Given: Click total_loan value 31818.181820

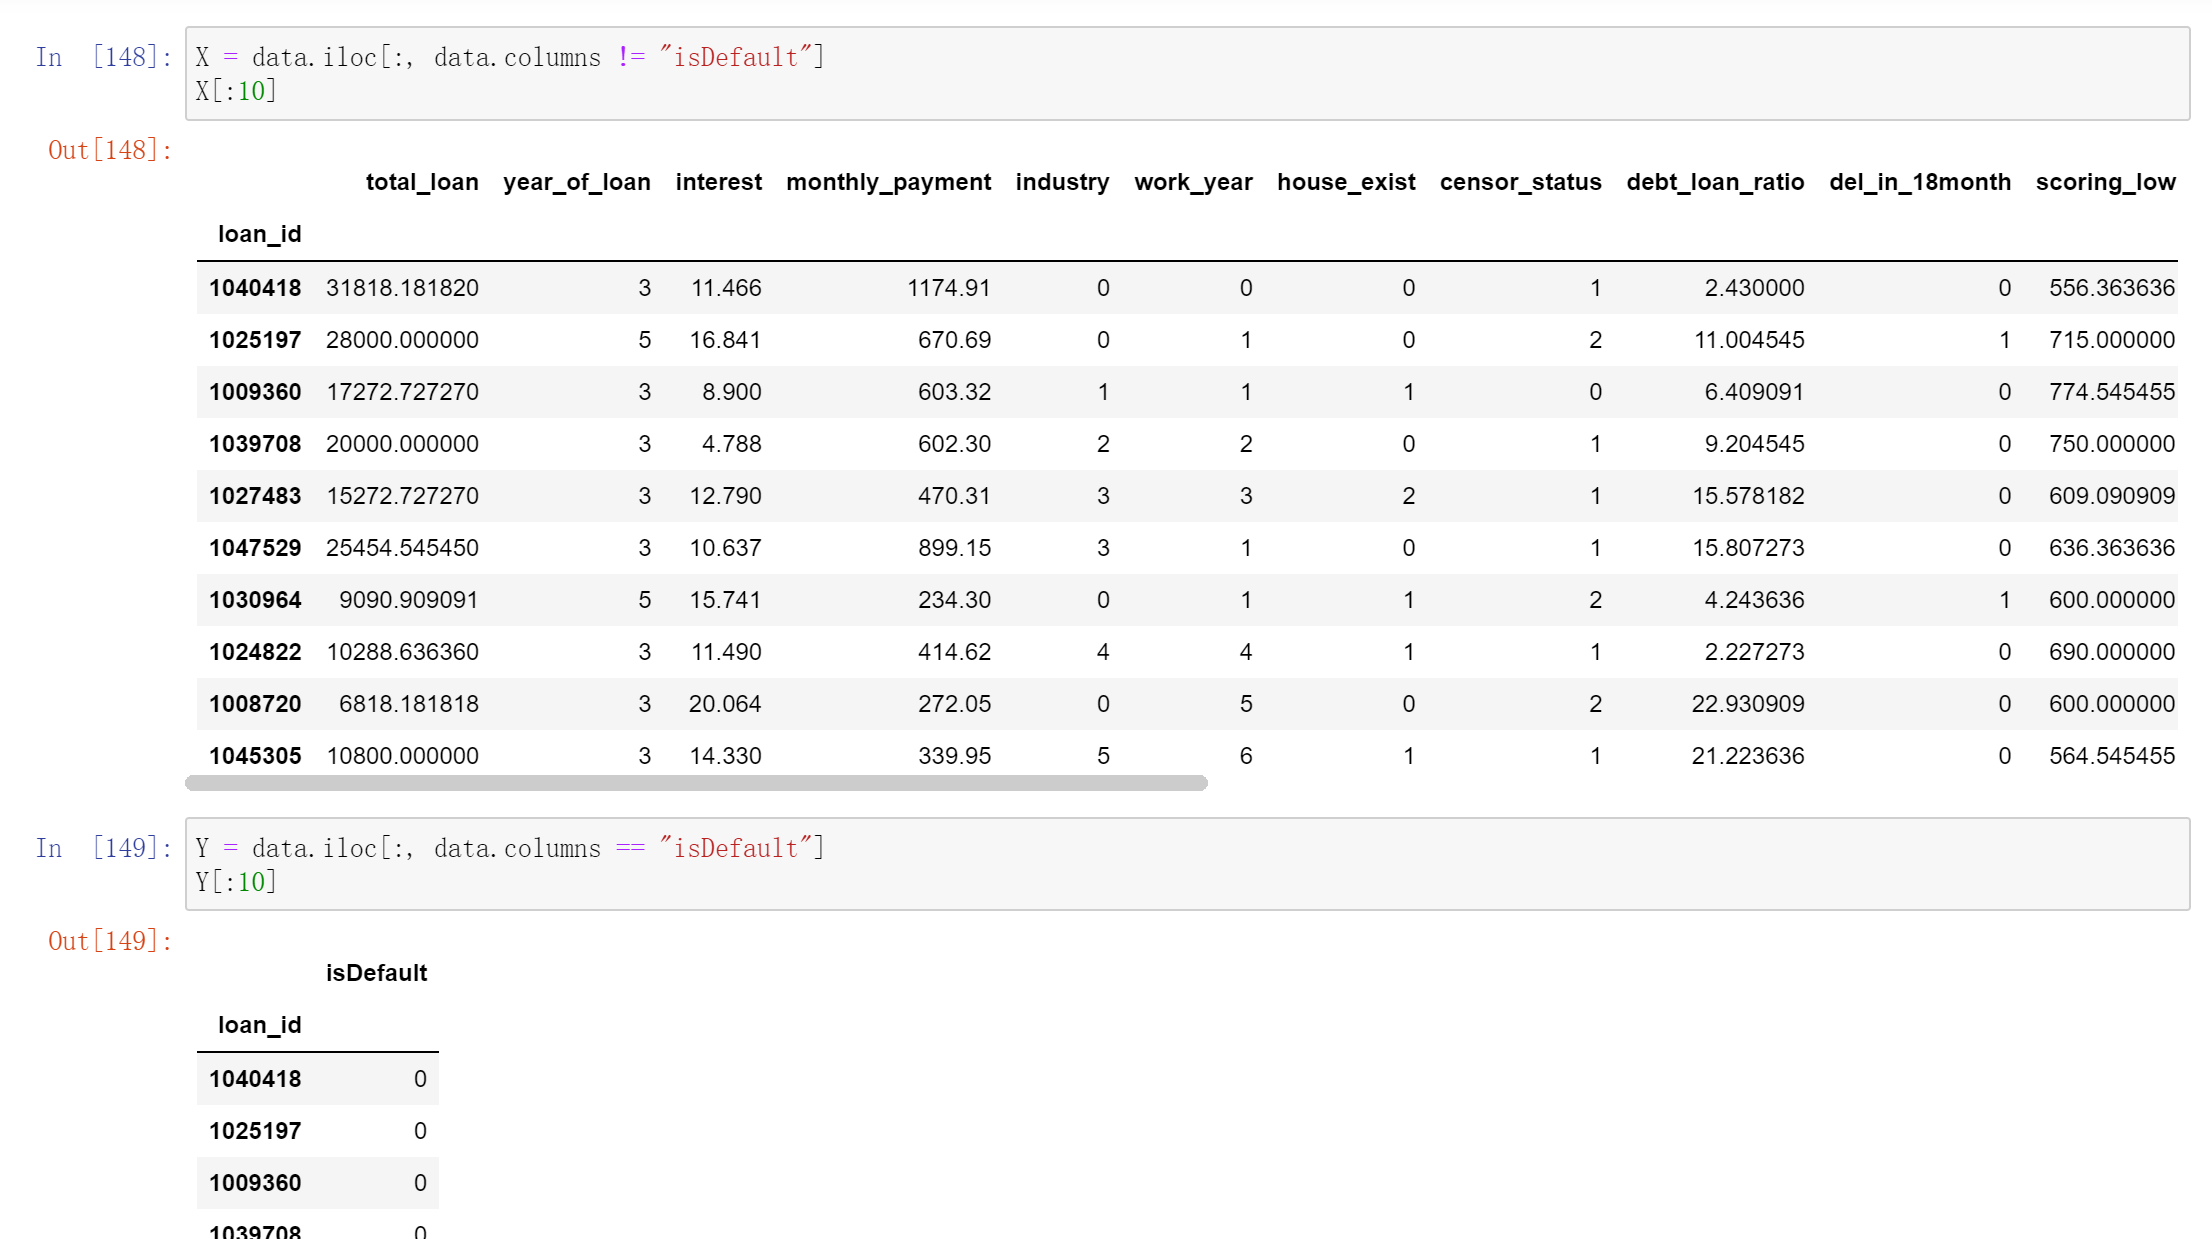Looking at the screenshot, I should pos(402,288).
